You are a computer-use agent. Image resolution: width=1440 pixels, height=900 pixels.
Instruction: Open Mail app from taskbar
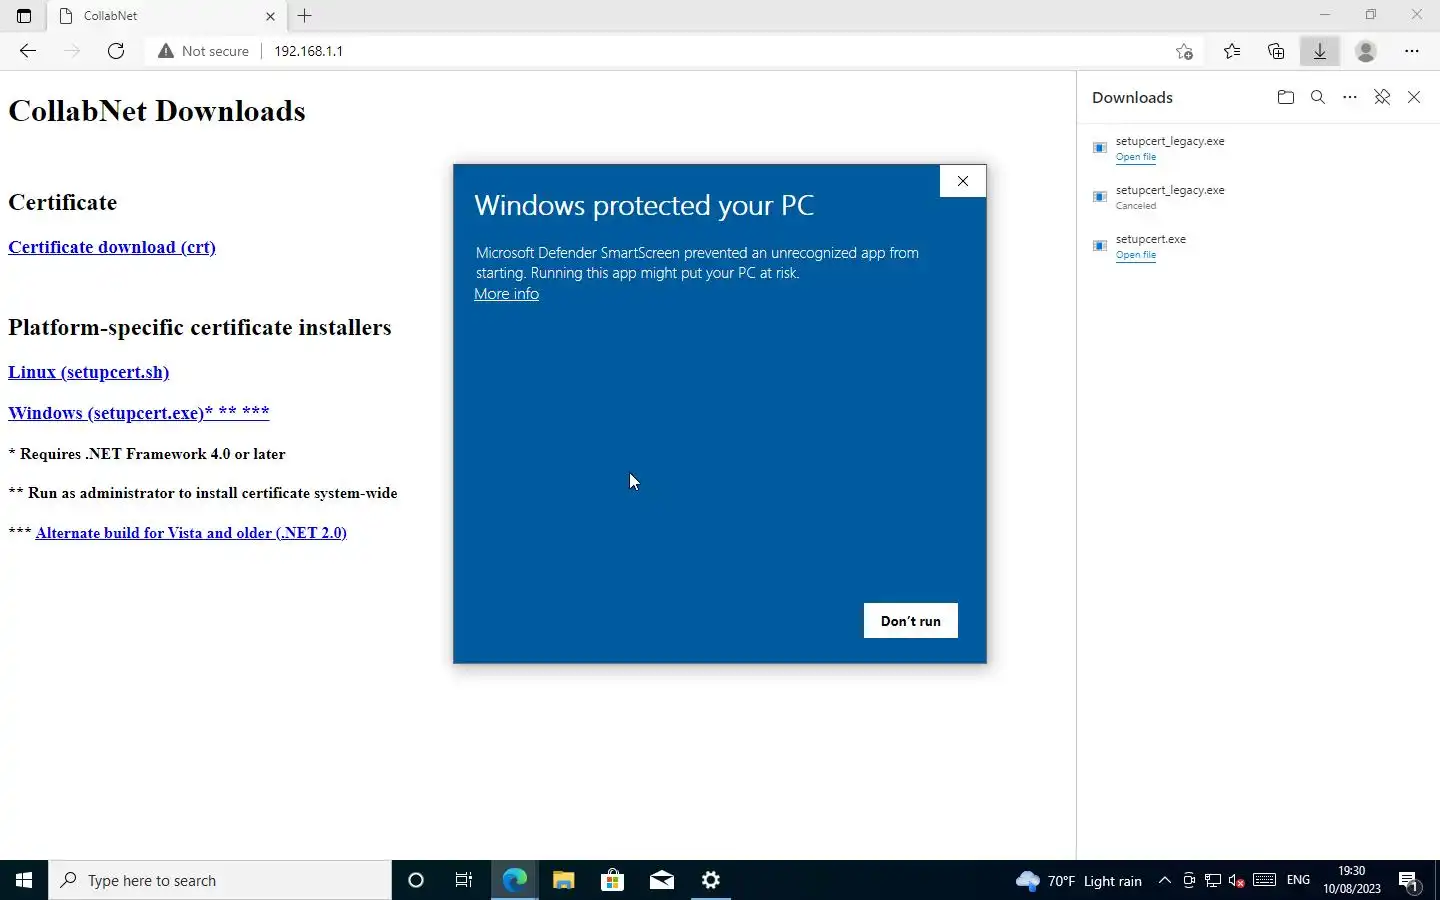(x=662, y=880)
